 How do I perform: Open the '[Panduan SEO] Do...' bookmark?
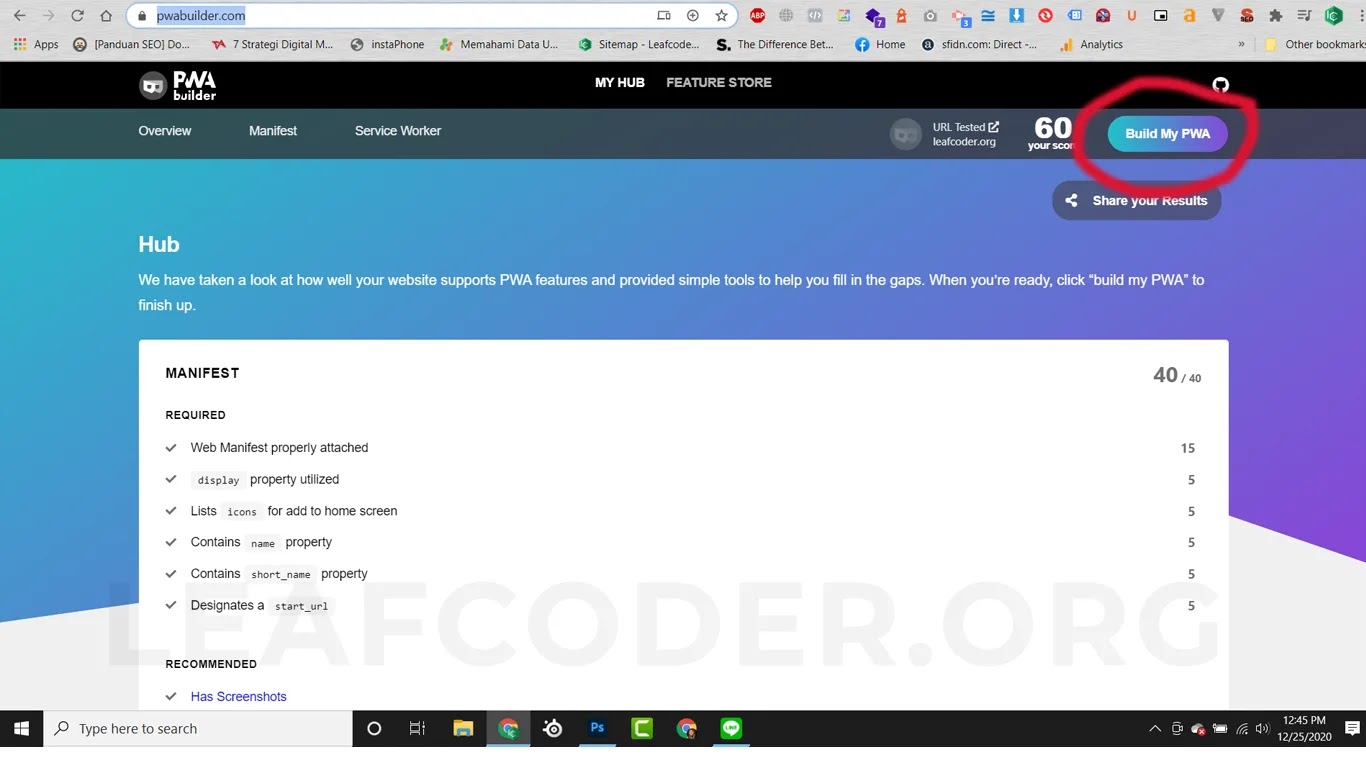pos(131,45)
